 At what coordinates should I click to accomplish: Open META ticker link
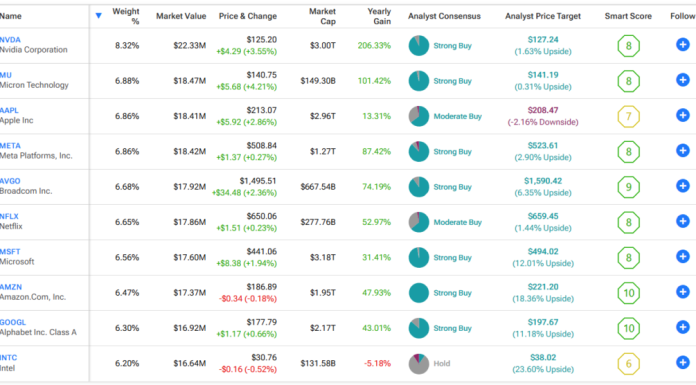[10, 146]
